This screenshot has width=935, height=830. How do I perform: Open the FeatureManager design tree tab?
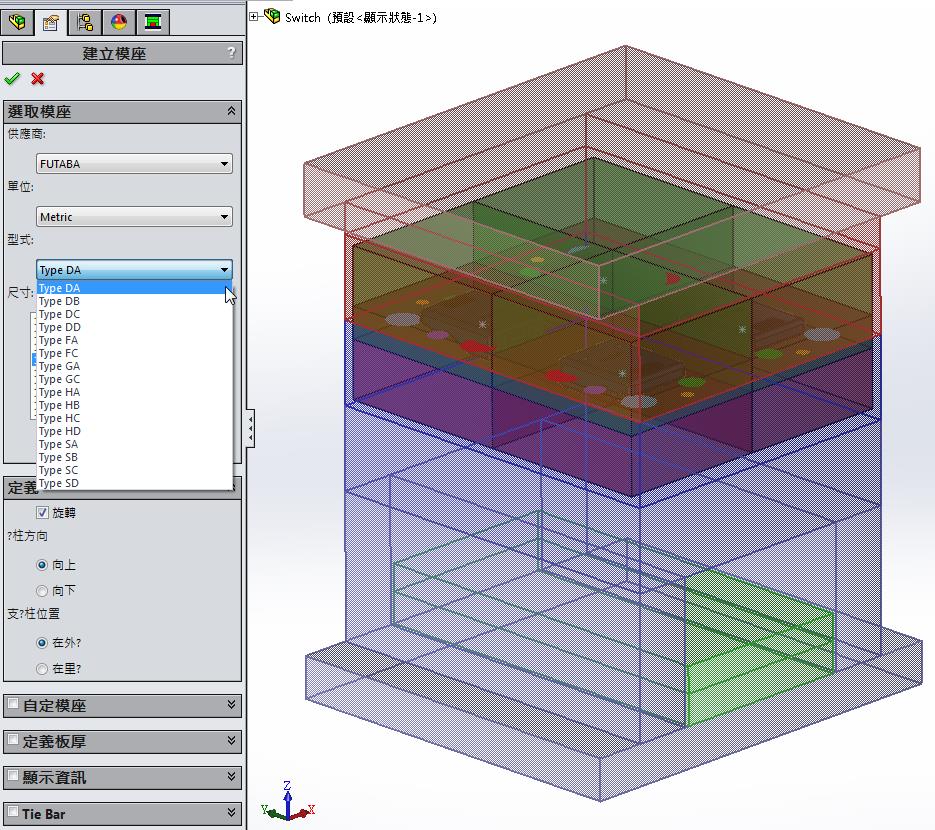(x=17, y=21)
